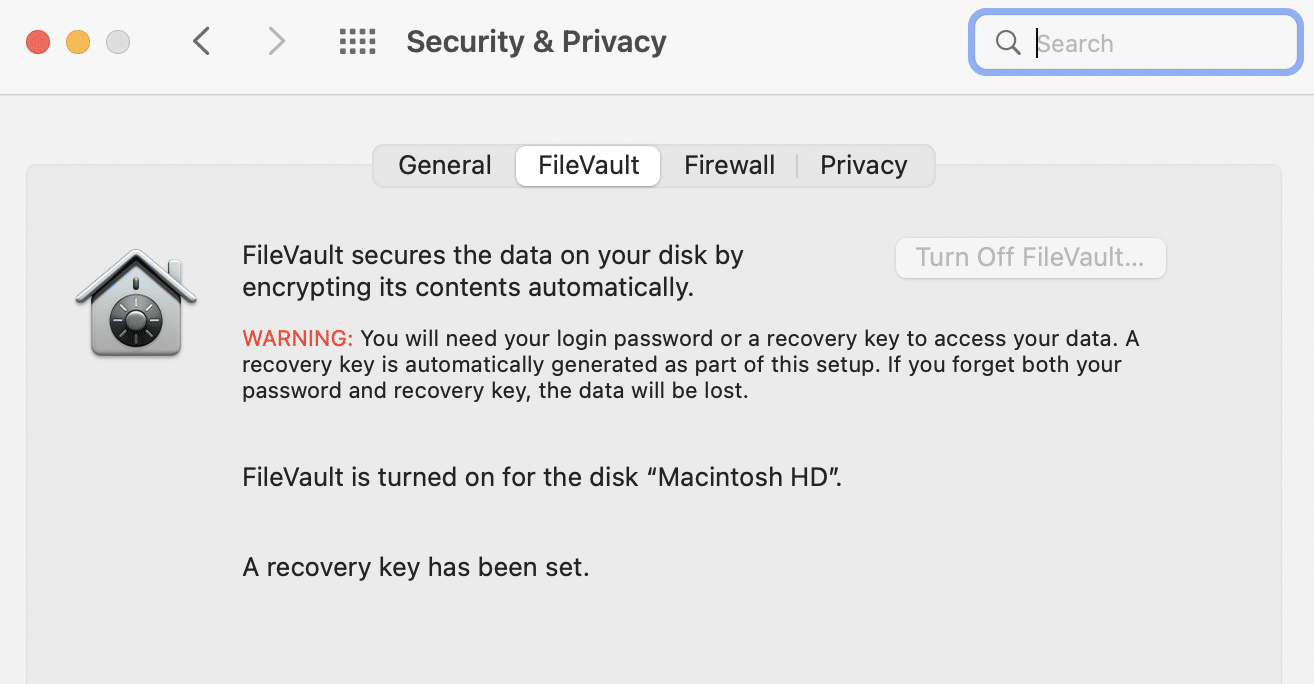Click the "A recovery key has been set" text
This screenshot has height=684, width=1314.
[x=416, y=568]
